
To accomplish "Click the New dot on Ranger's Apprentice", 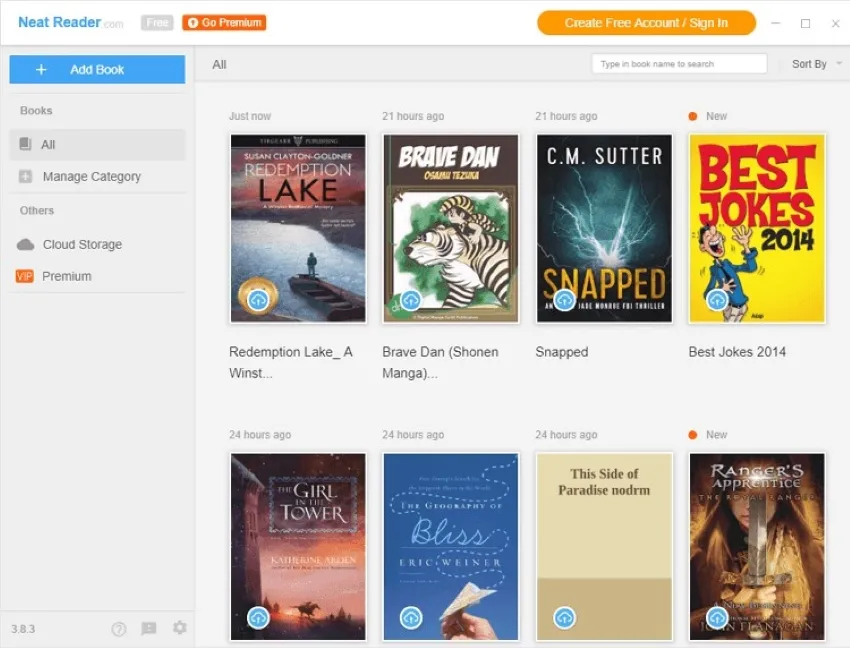I will [691, 434].
